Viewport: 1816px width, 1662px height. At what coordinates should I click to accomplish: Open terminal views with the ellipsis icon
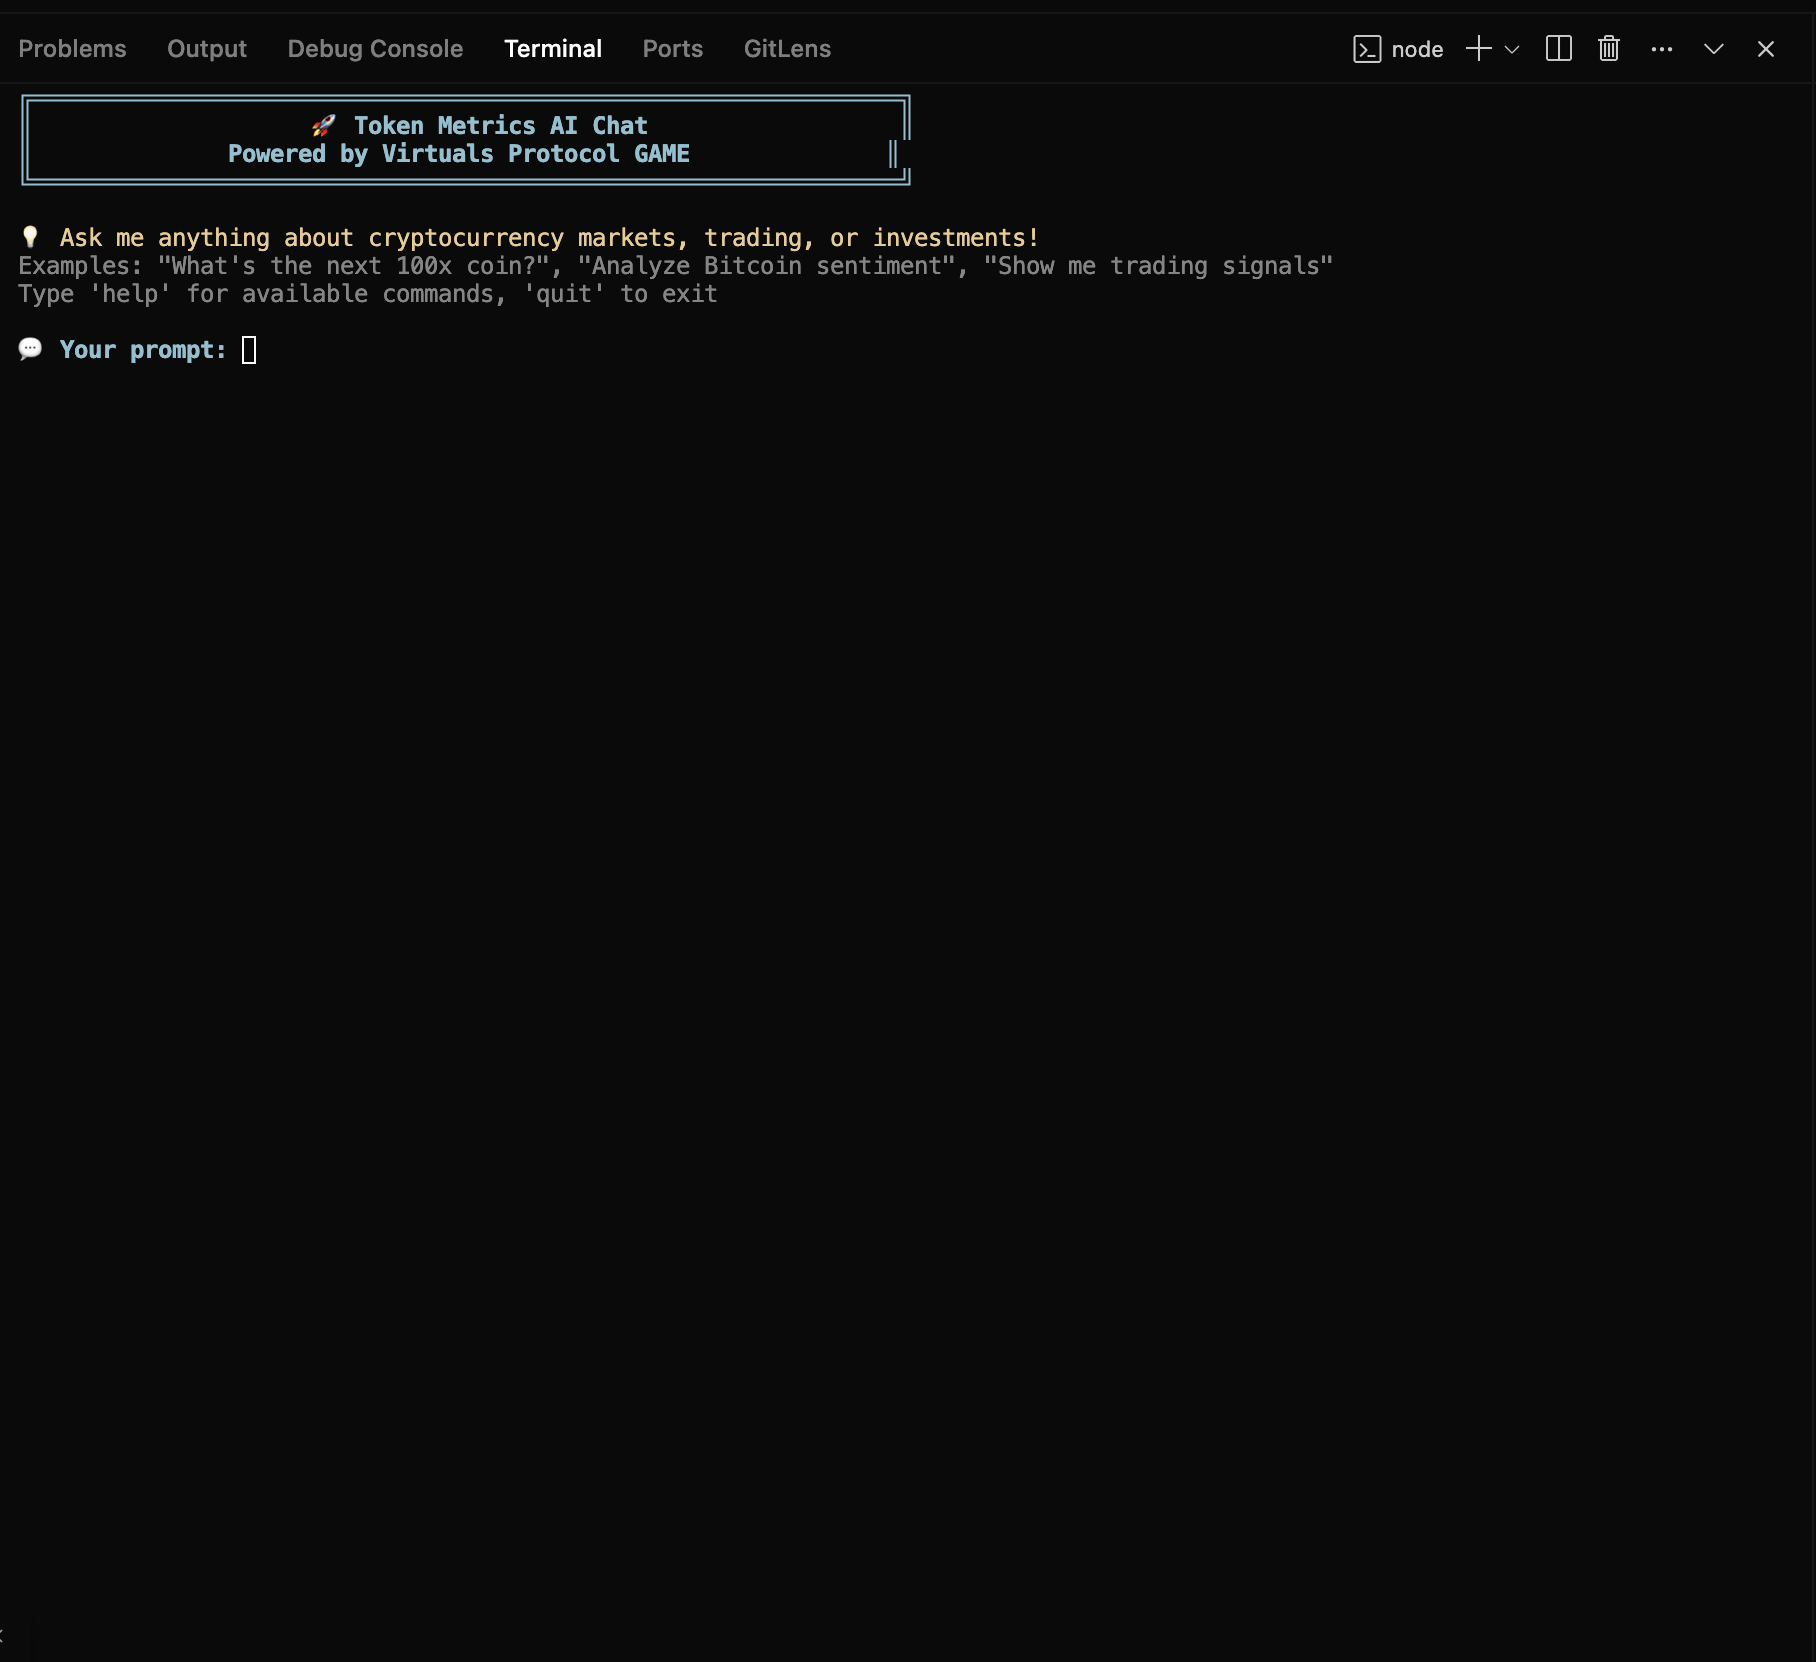(1661, 48)
